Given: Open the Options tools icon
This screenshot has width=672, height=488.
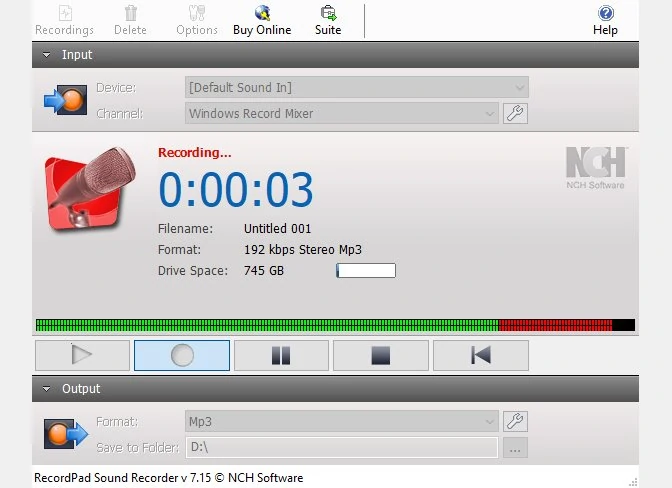Looking at the screenshot, I should [197, 13].
